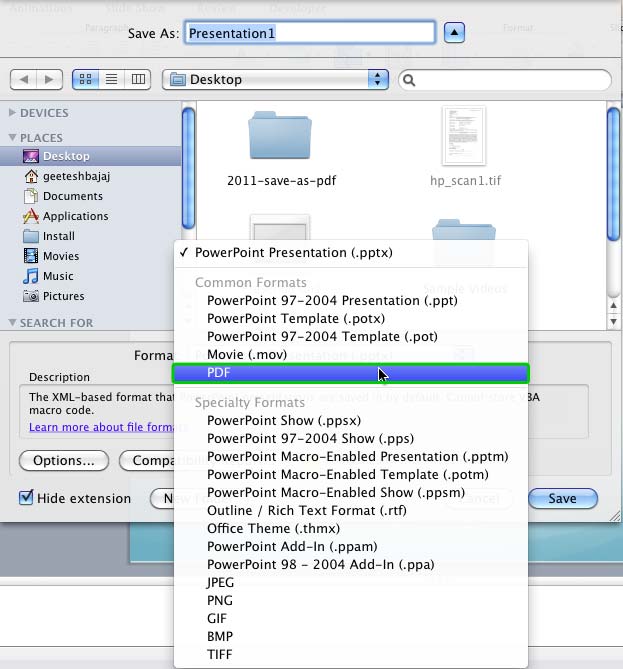The image size is (623, 669).
Task: Select the hp_scan1.tif file thumbnail
Action: click(x=464, y=136)
